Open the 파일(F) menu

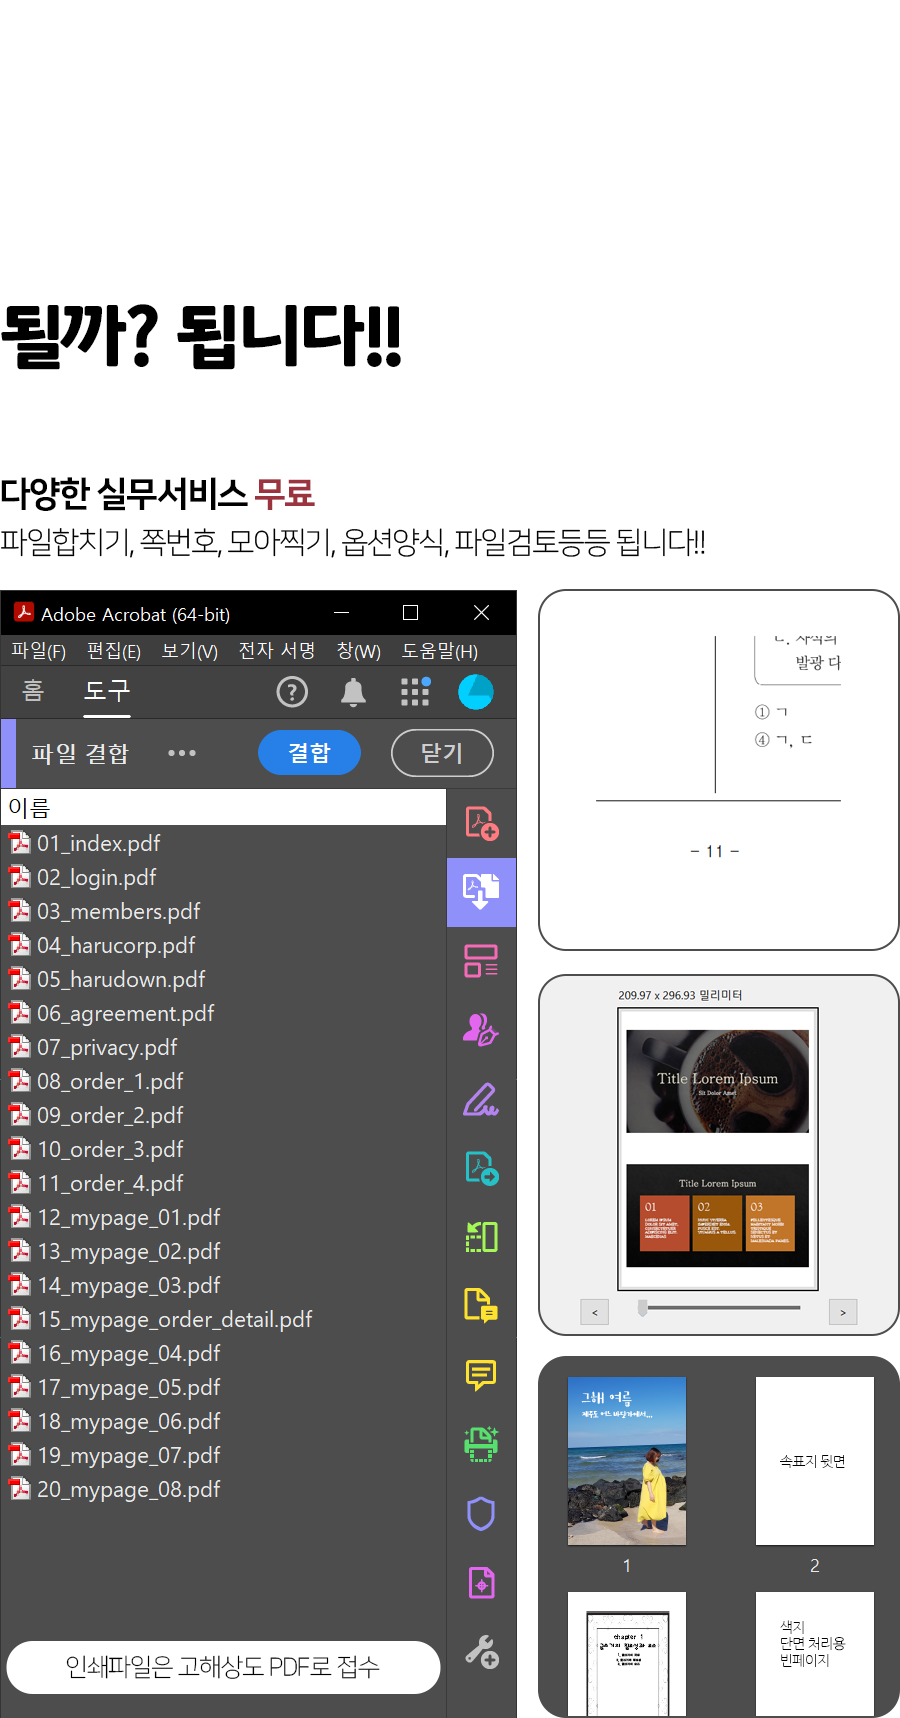pyautogui.click(x=38, y=651)
